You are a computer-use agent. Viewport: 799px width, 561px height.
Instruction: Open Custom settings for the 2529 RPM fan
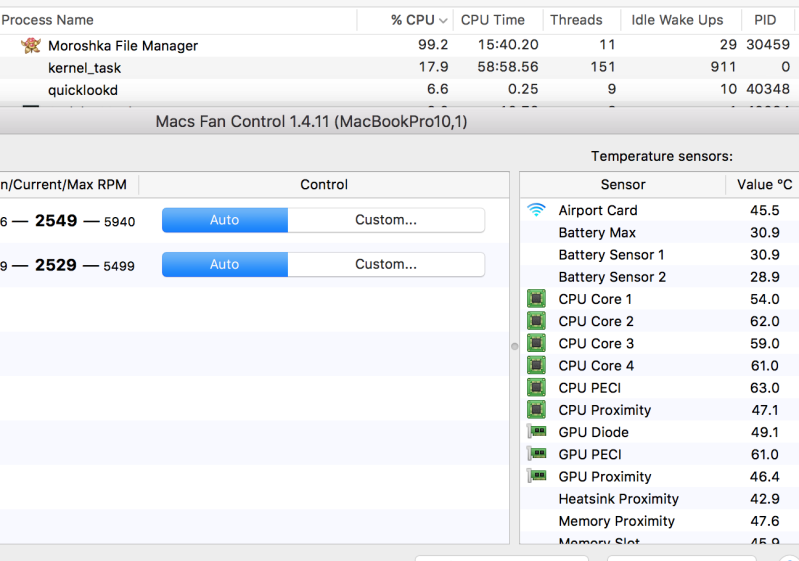(x=386, y=264)
